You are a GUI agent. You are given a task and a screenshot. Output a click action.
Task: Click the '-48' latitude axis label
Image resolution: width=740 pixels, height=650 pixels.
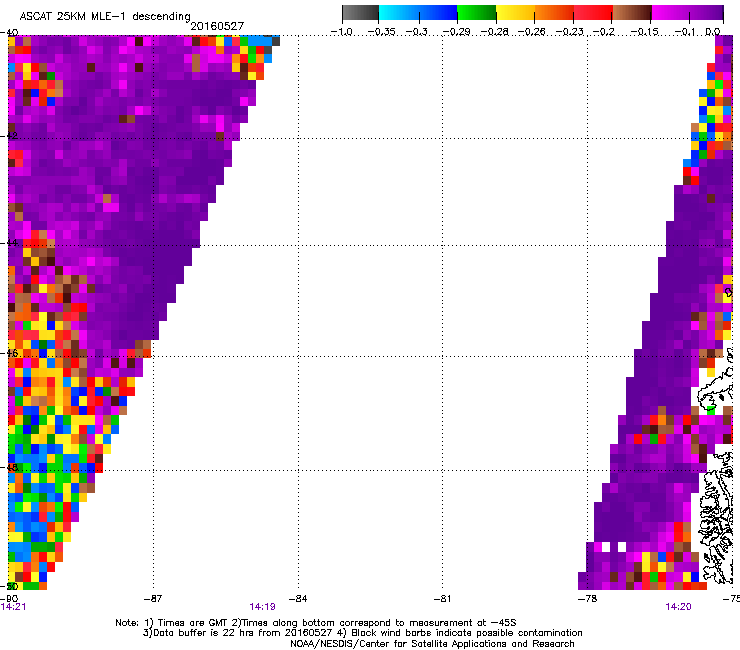9,467
